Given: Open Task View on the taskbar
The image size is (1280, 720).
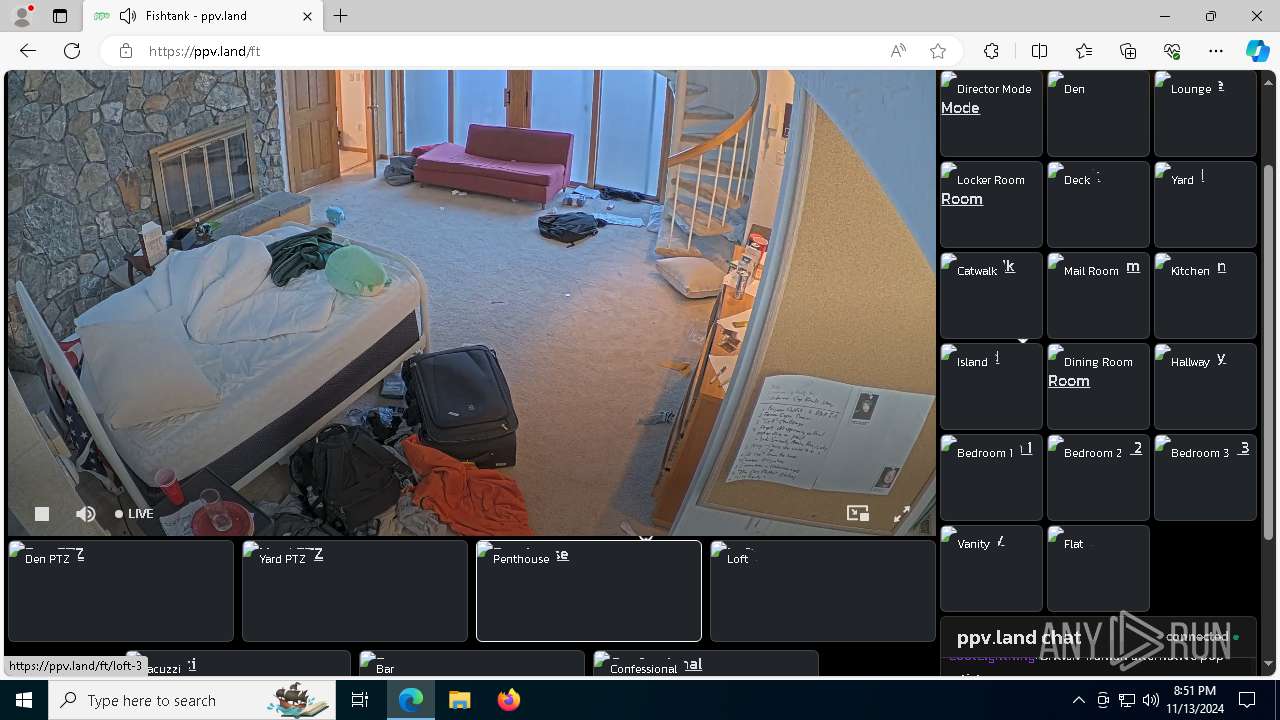Looking at the screenshot, I should 360,700.
